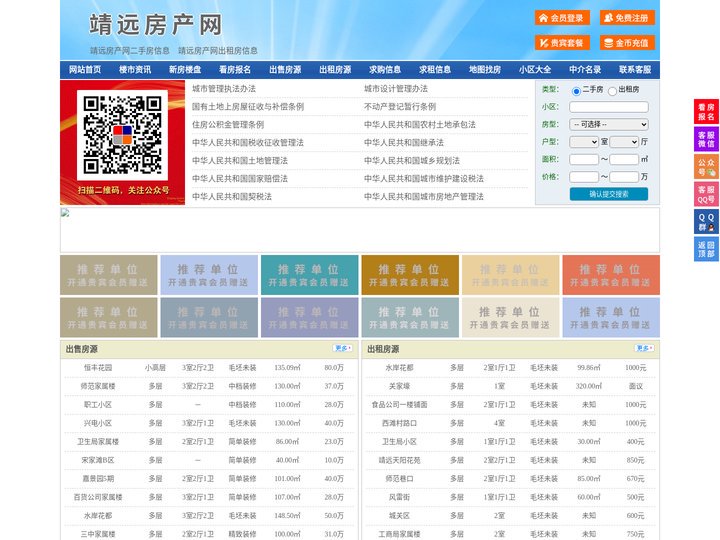Click the 客服微信 floating sidebar icon

point(706,139)
